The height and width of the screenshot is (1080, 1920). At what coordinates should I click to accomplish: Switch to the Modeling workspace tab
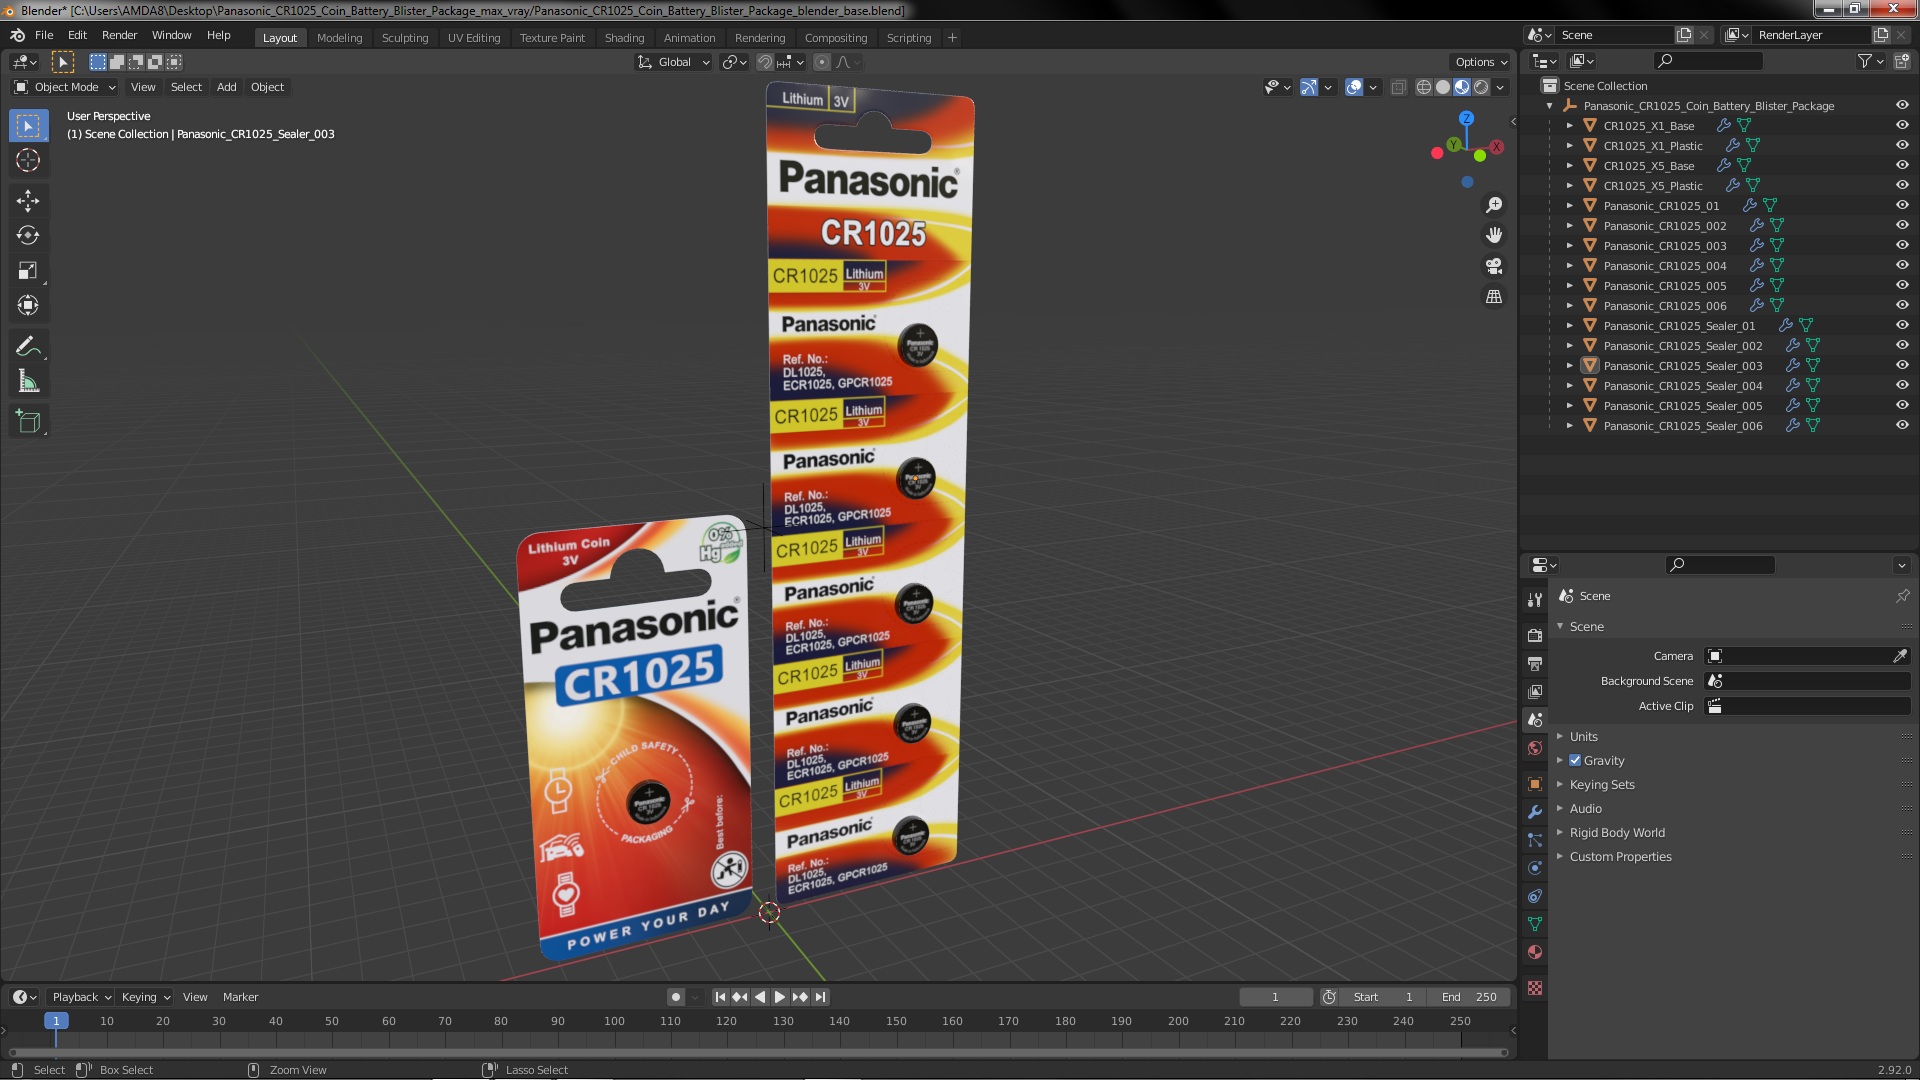339,38
